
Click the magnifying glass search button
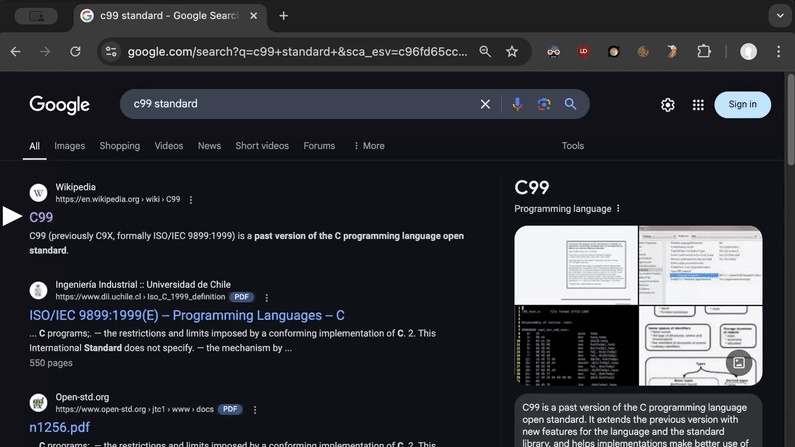pos(571,104)
